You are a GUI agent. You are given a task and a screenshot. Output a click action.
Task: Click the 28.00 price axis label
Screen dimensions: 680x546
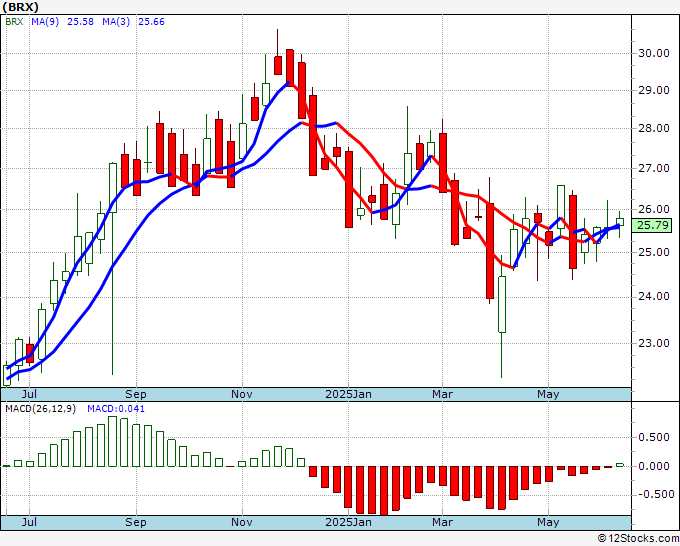(654, 128)
